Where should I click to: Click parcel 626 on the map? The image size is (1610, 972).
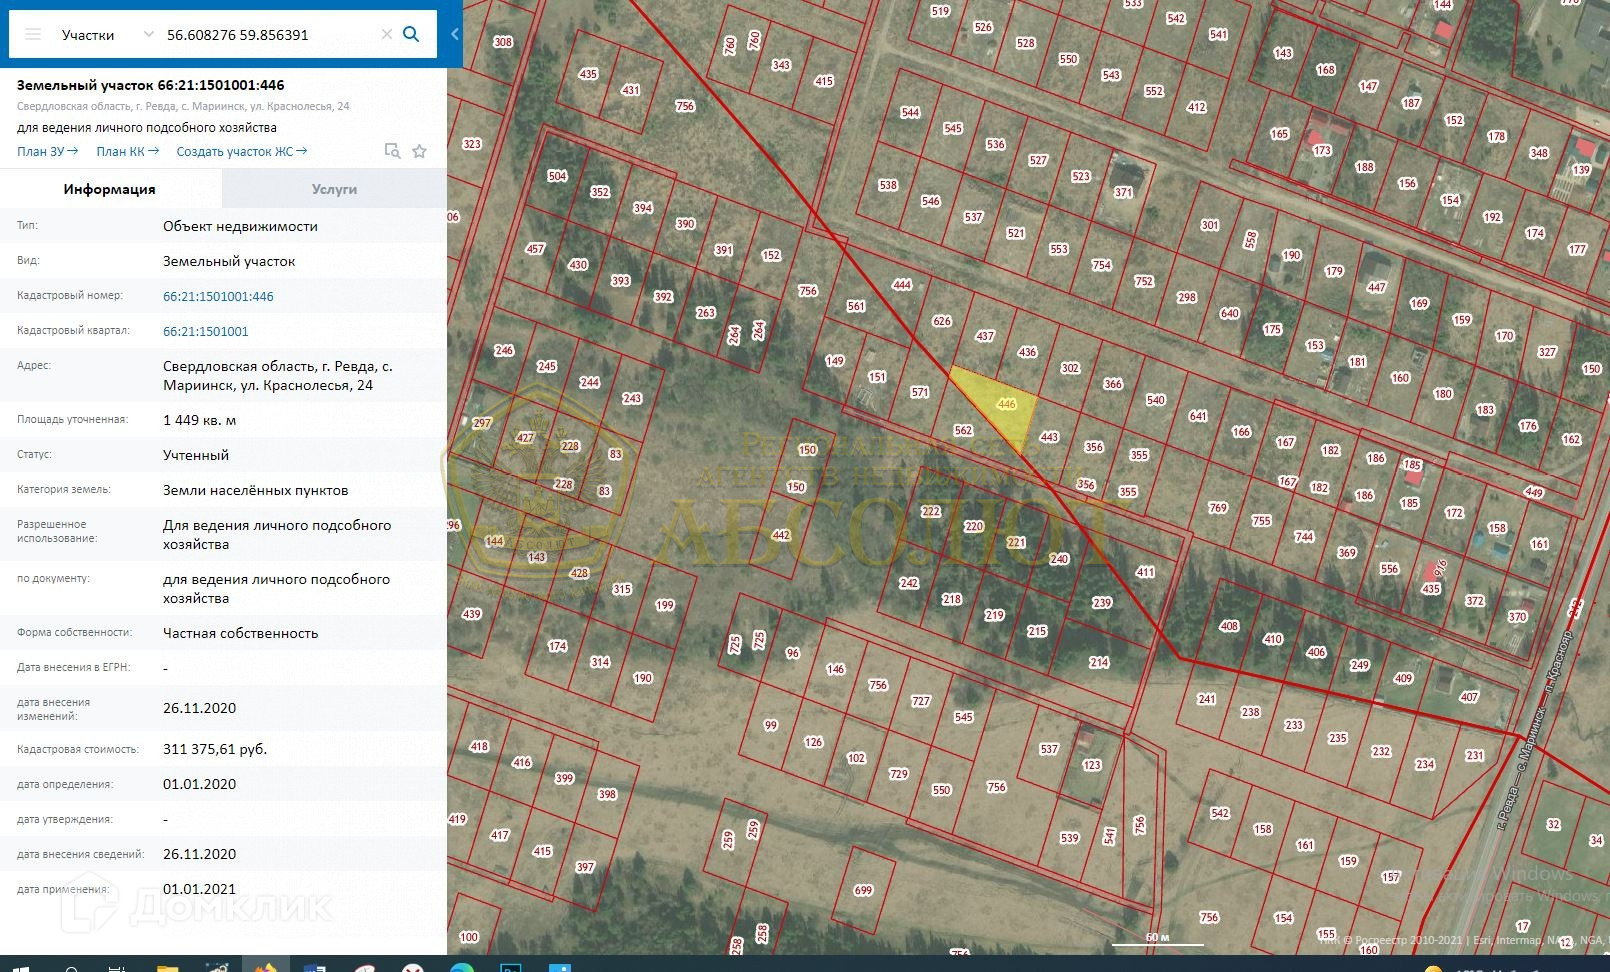(942, 321)
